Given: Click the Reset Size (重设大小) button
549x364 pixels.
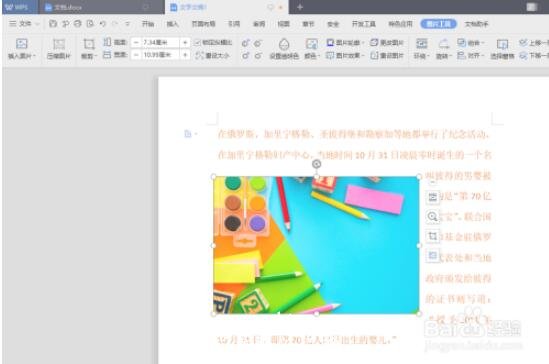Looking at the screenshot, I should 213,55.
